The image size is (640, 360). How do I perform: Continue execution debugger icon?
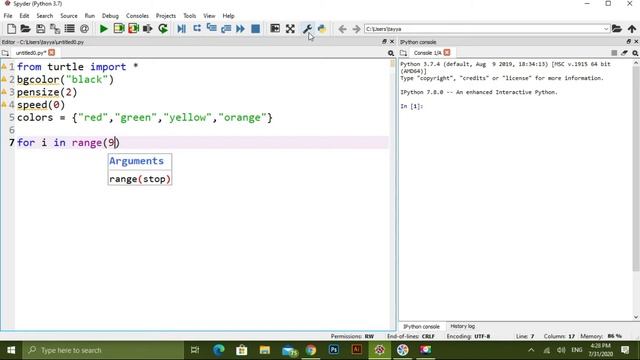tap(240, 29)
